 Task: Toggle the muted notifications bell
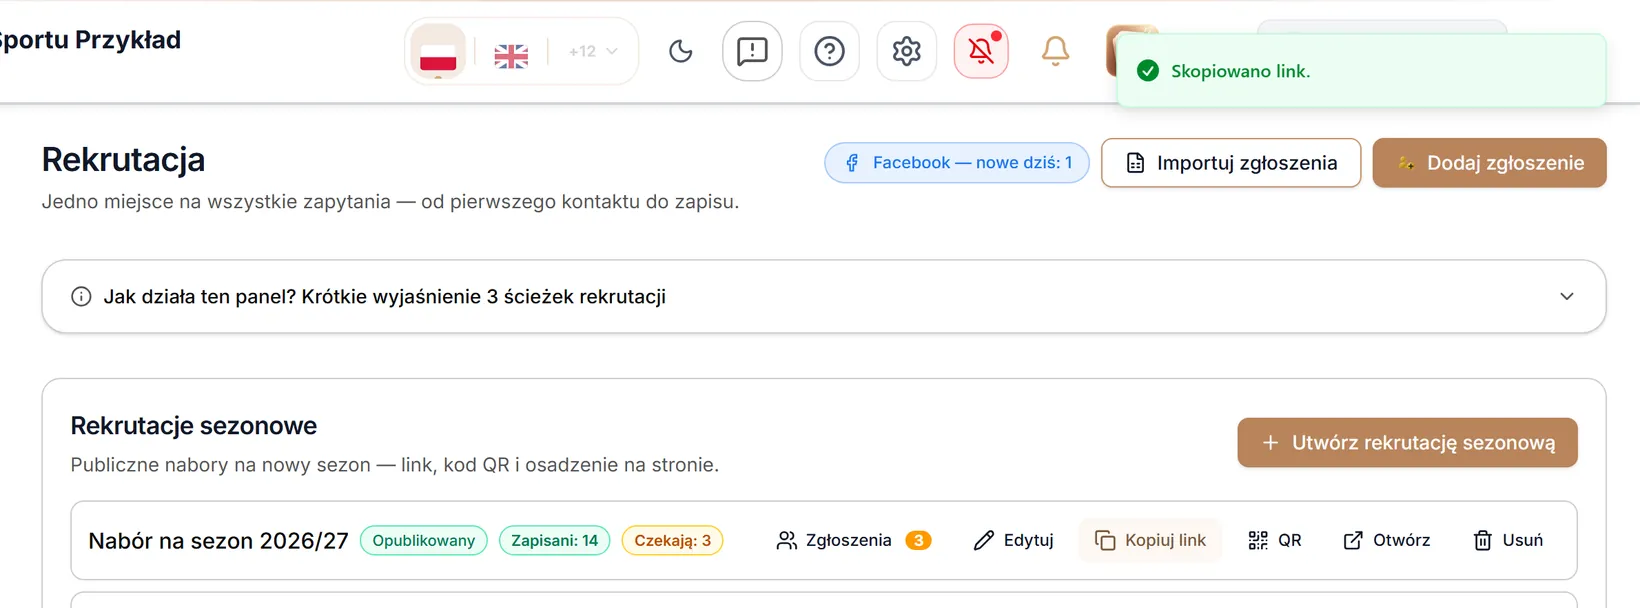click(x=981, y=51)
